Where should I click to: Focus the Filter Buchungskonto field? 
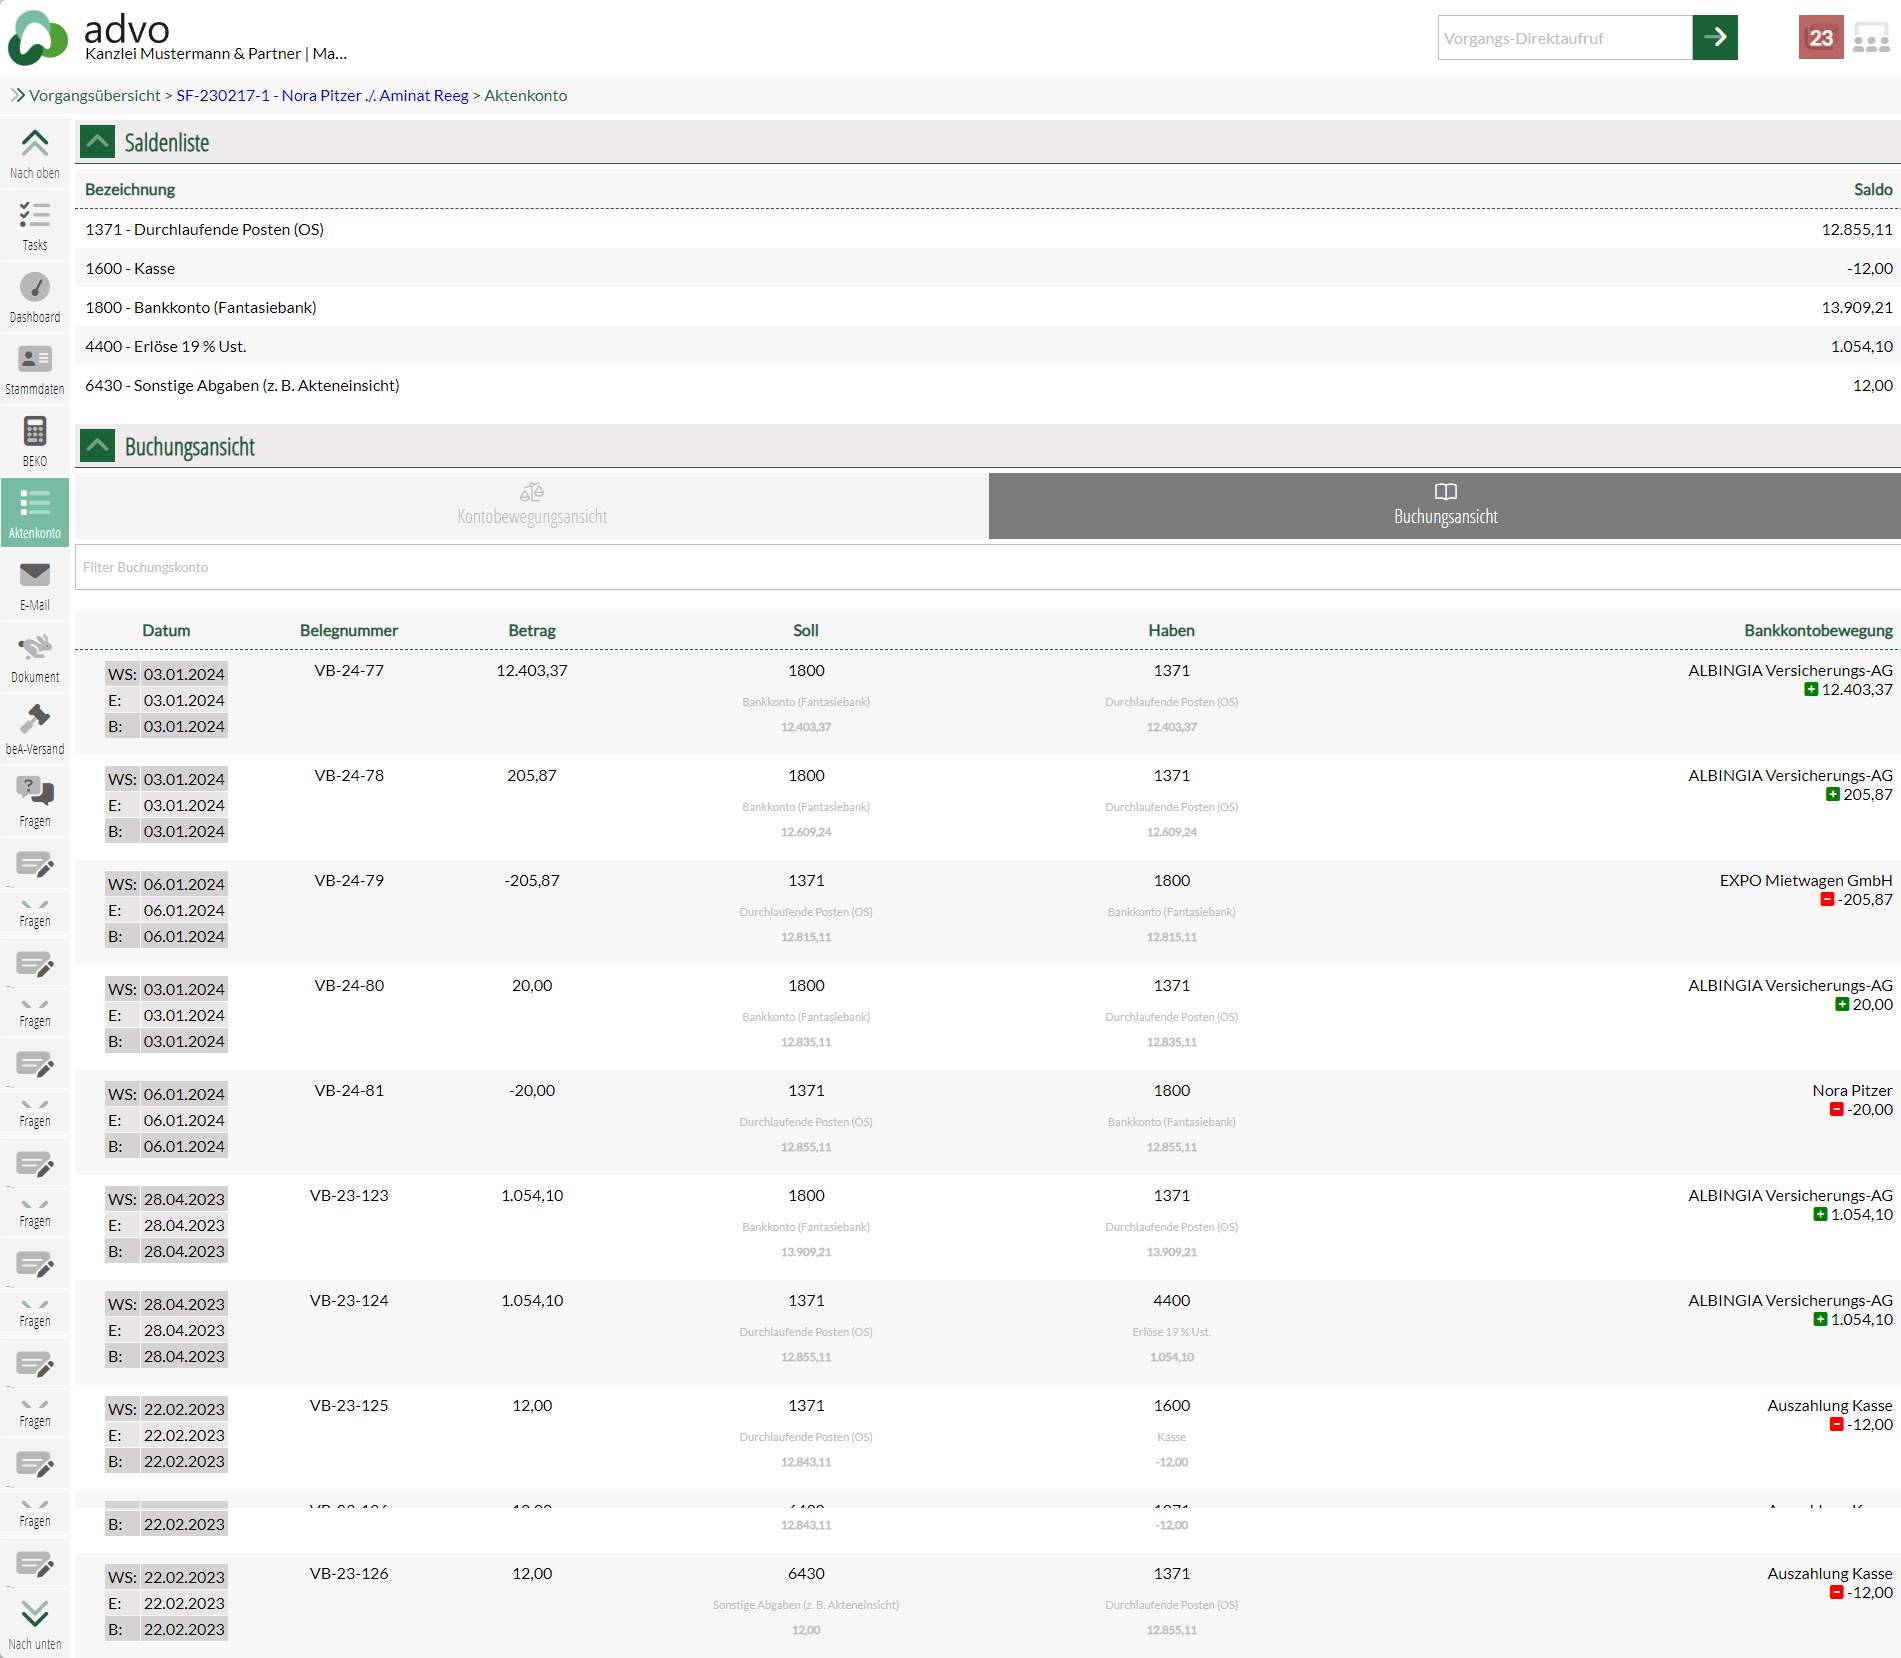987,567
